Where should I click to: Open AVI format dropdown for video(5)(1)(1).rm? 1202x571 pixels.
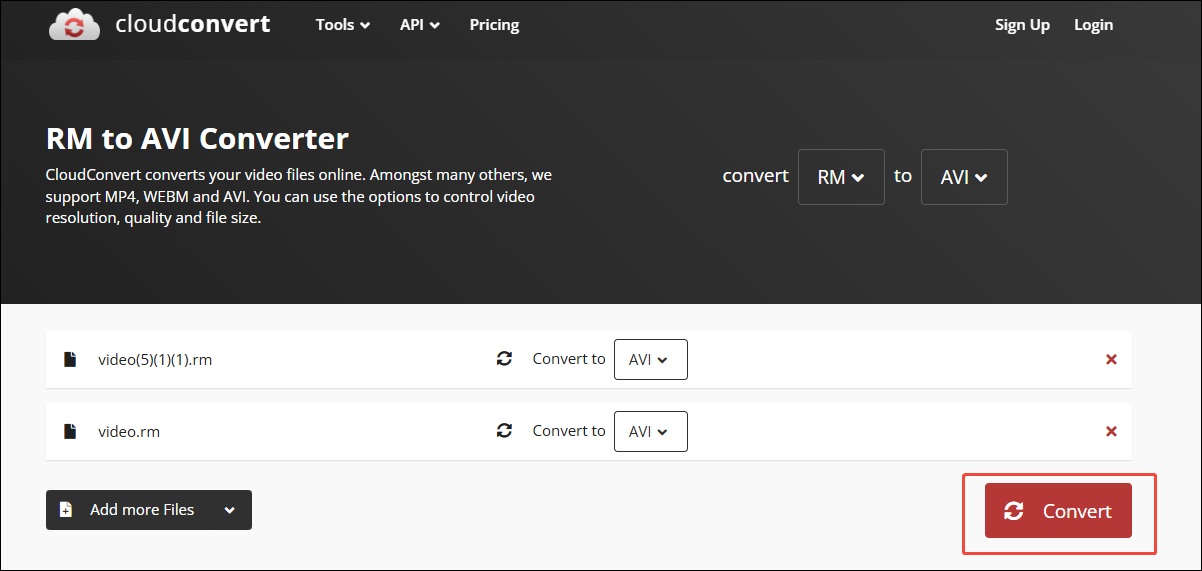pos(651,360)
